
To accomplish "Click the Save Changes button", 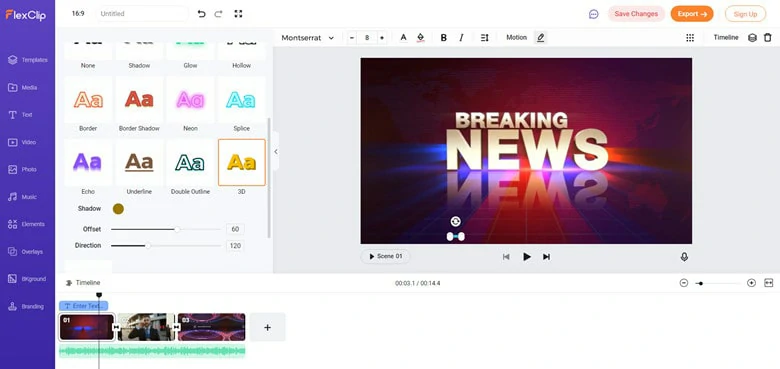I will pos(636,14).
